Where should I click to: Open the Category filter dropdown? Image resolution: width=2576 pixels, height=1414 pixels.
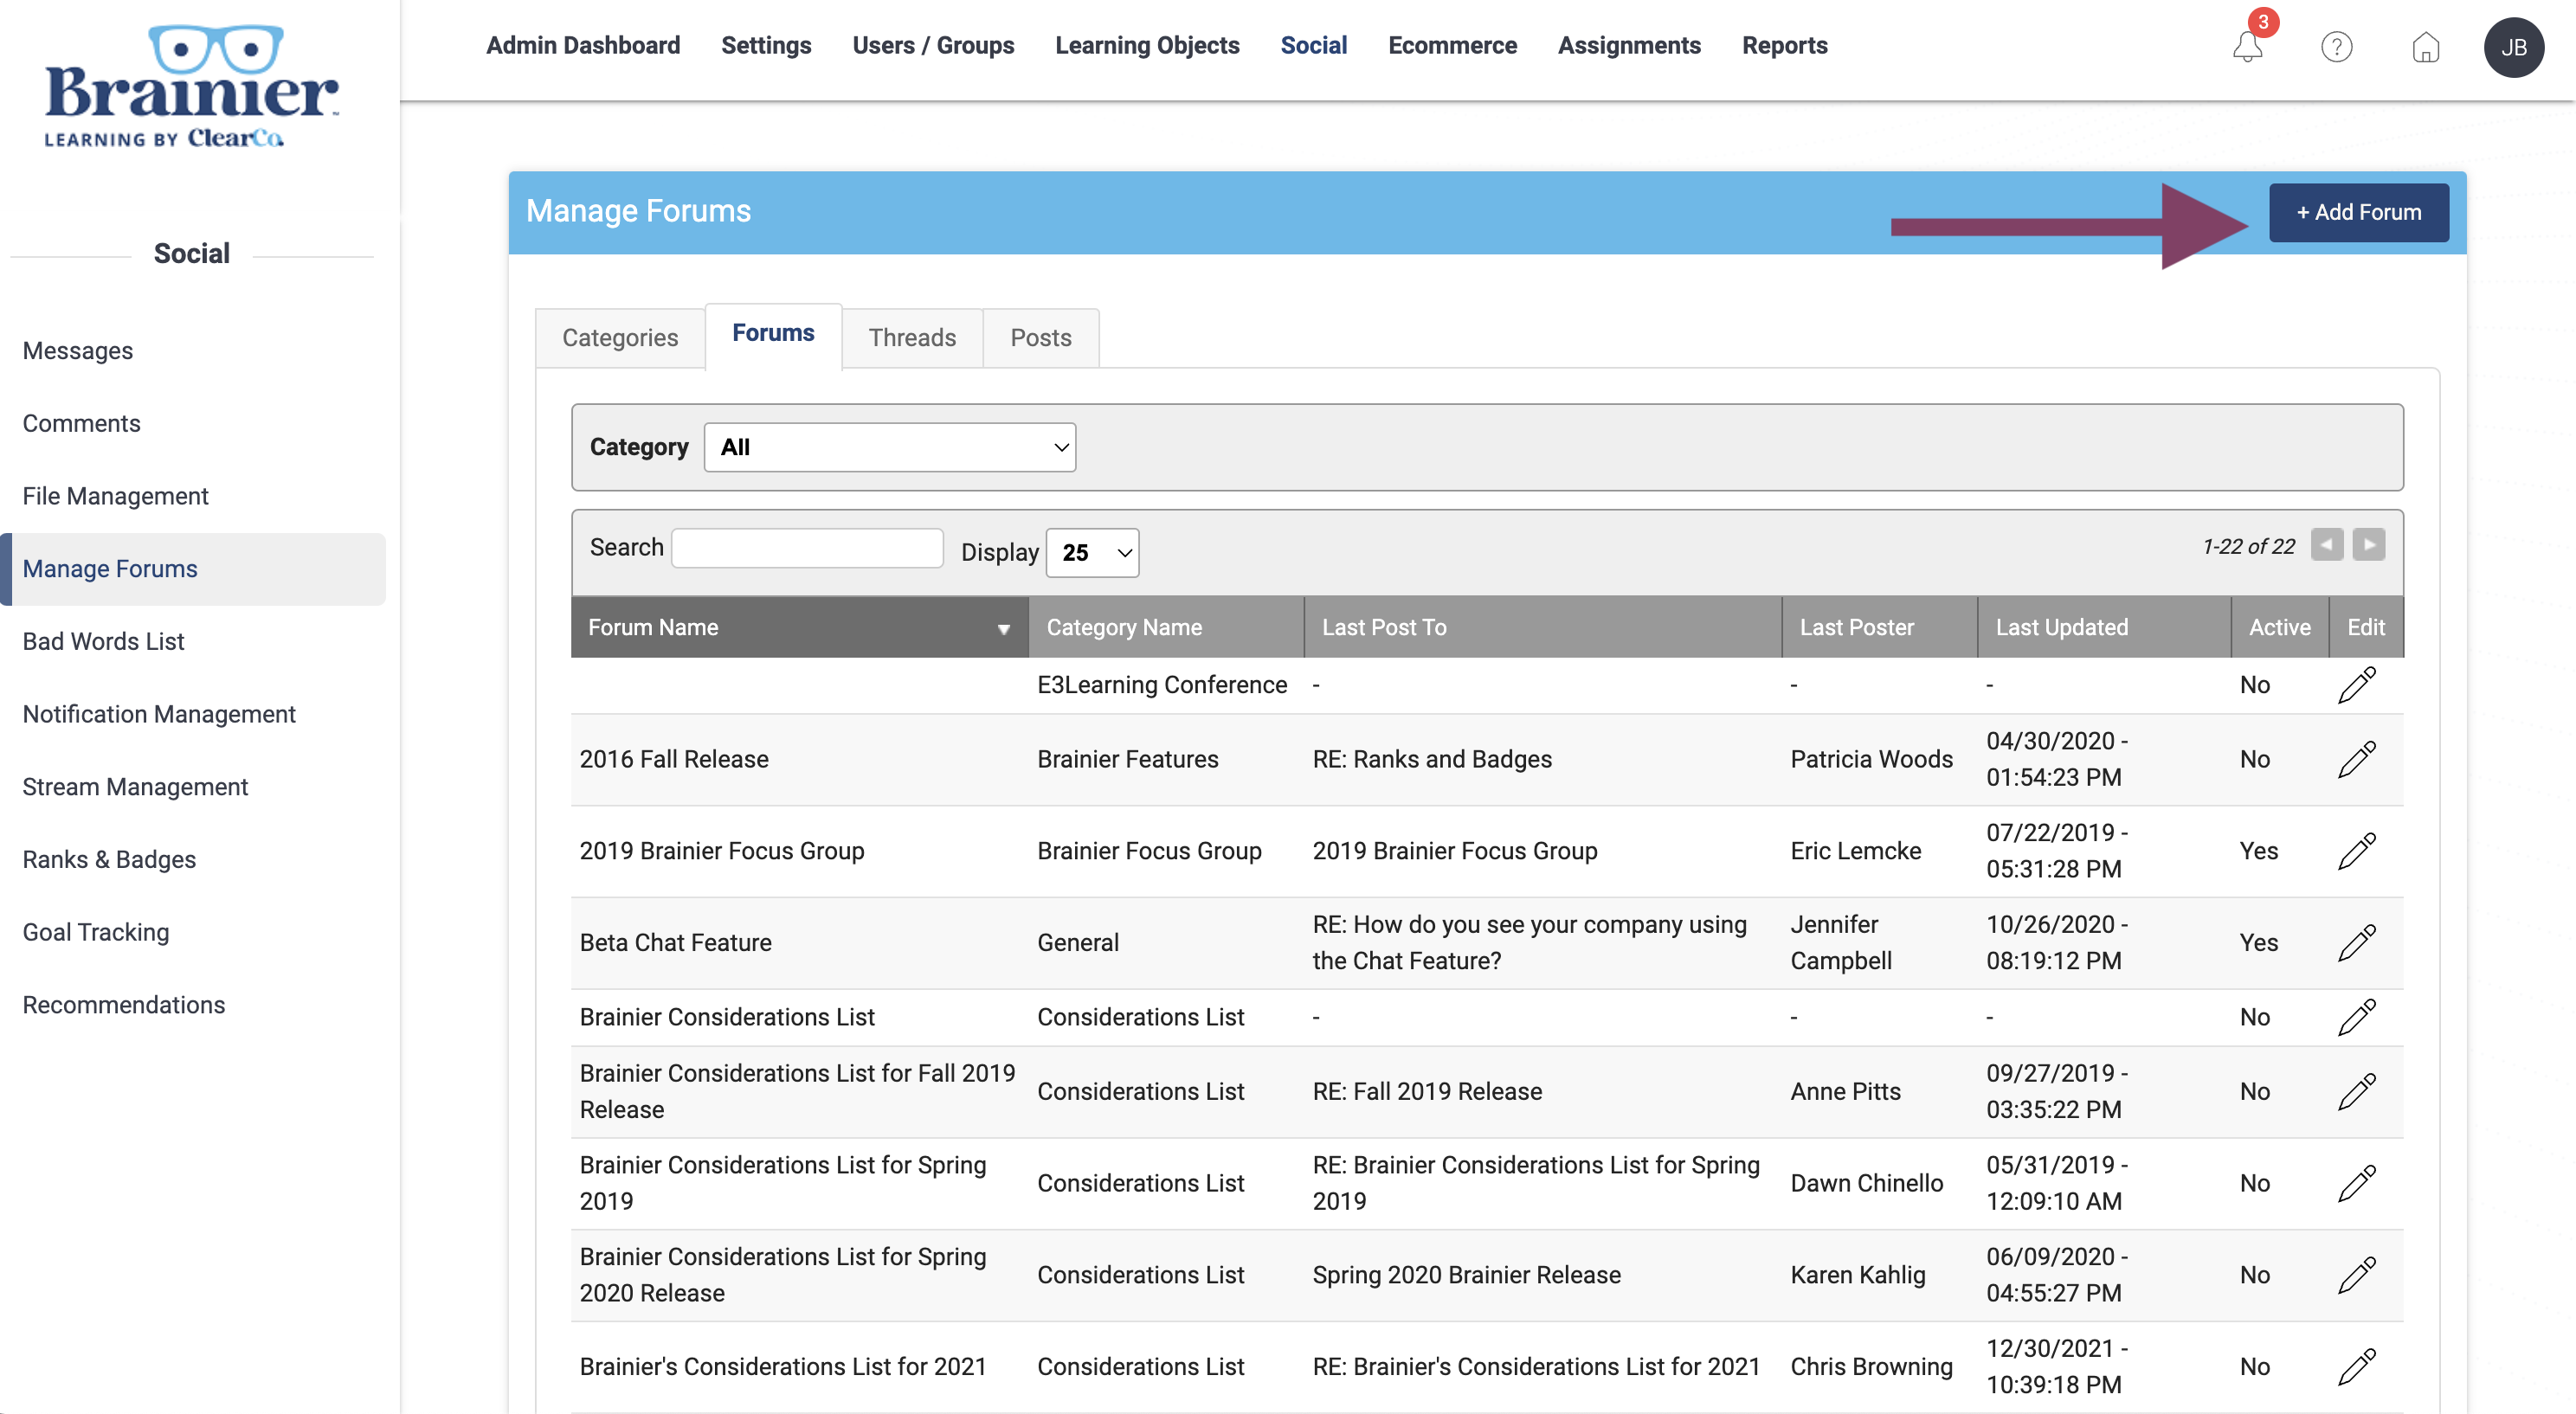tap(889, 447)
